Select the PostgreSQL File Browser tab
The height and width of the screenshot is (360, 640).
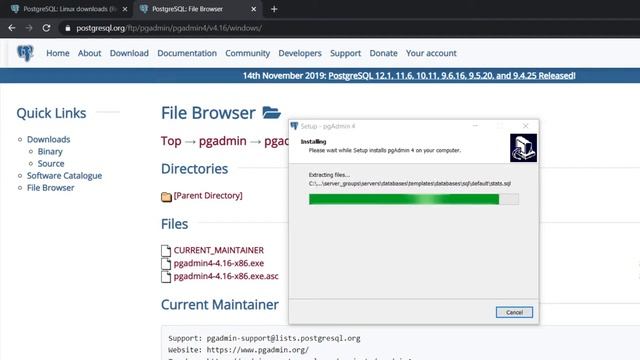[198, 9]
